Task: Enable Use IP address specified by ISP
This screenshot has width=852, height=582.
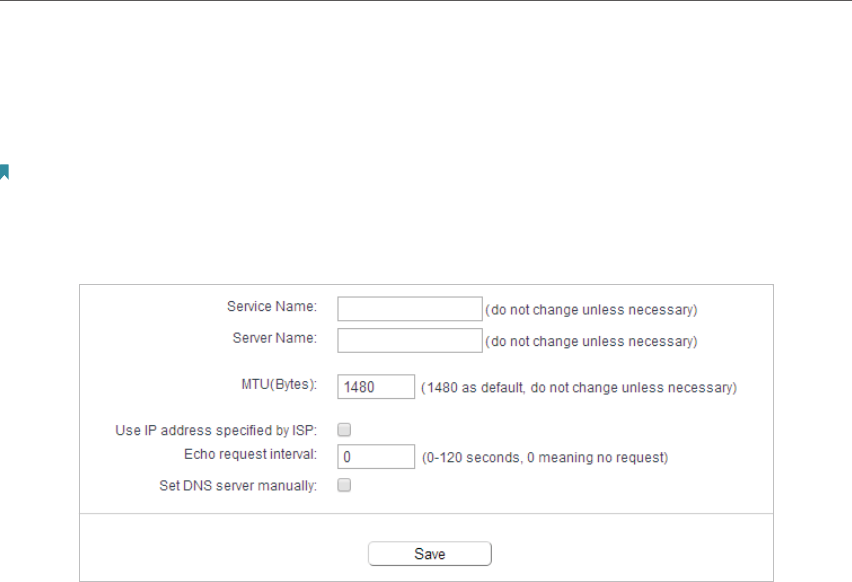Action: coord(344,430)
